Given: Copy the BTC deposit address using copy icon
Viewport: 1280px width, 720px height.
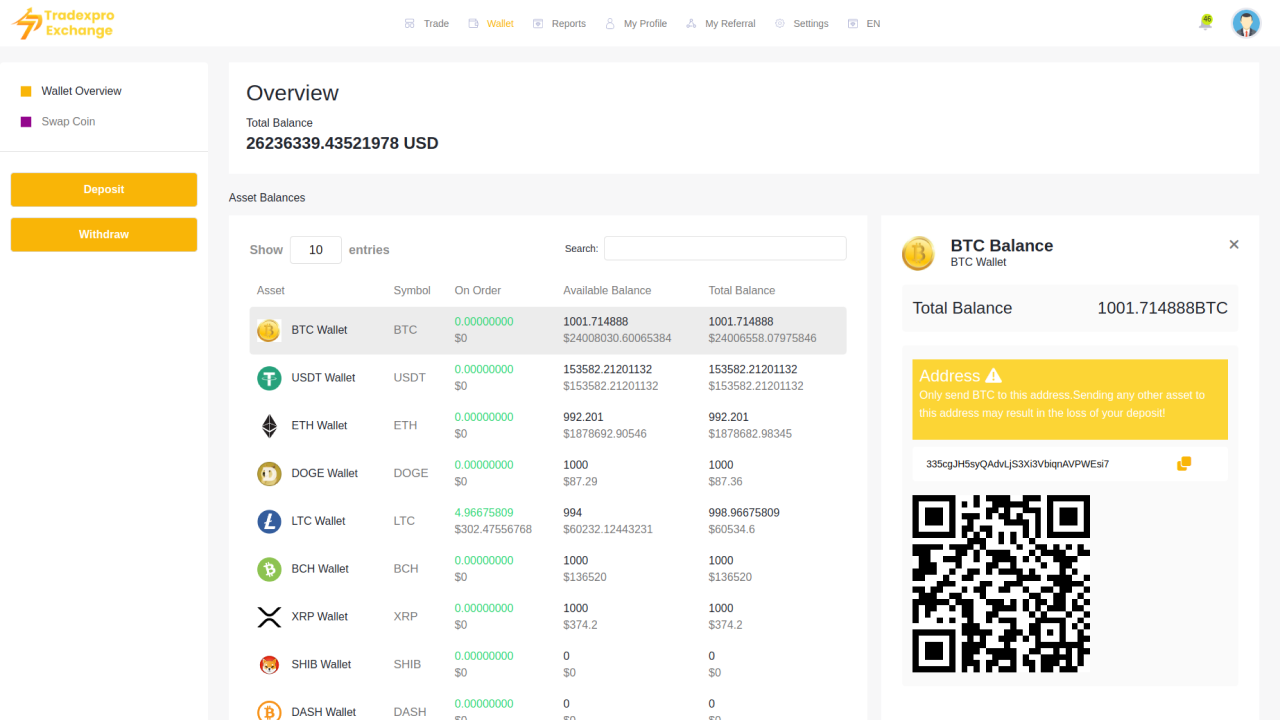Looking at the screenshot, I should point(1184,463).
